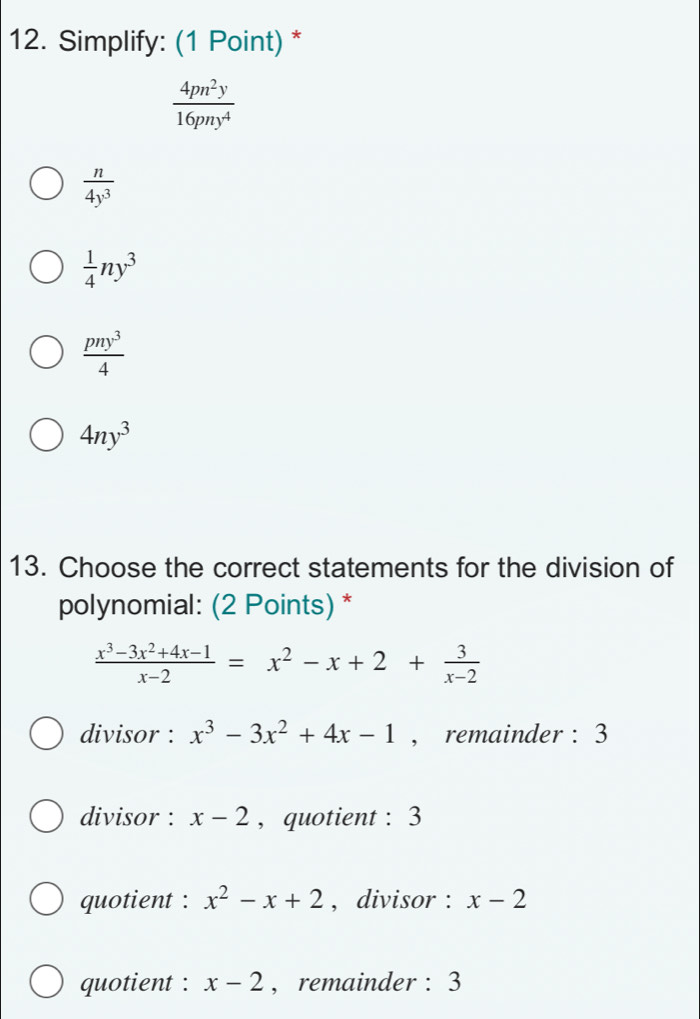Viewport: 700px width, 1019px height.
Task: Select the radio button for n over 4y³
Action: (46, 185)
